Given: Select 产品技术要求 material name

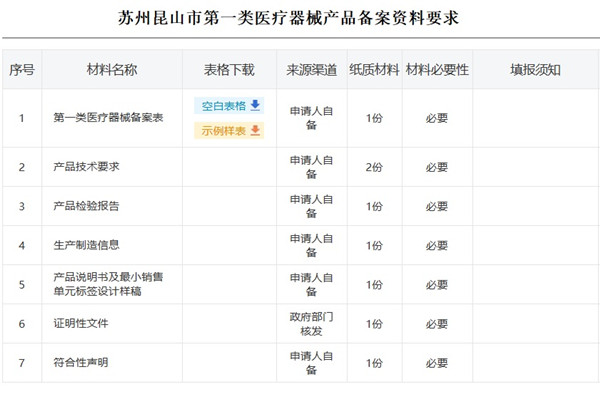Looking at the screenshot, I should (x=86, y=166).
